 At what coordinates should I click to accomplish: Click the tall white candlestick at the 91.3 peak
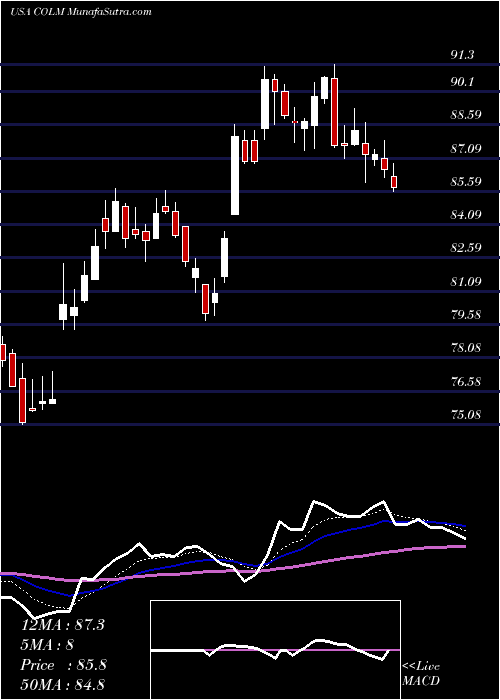point(265,103)
